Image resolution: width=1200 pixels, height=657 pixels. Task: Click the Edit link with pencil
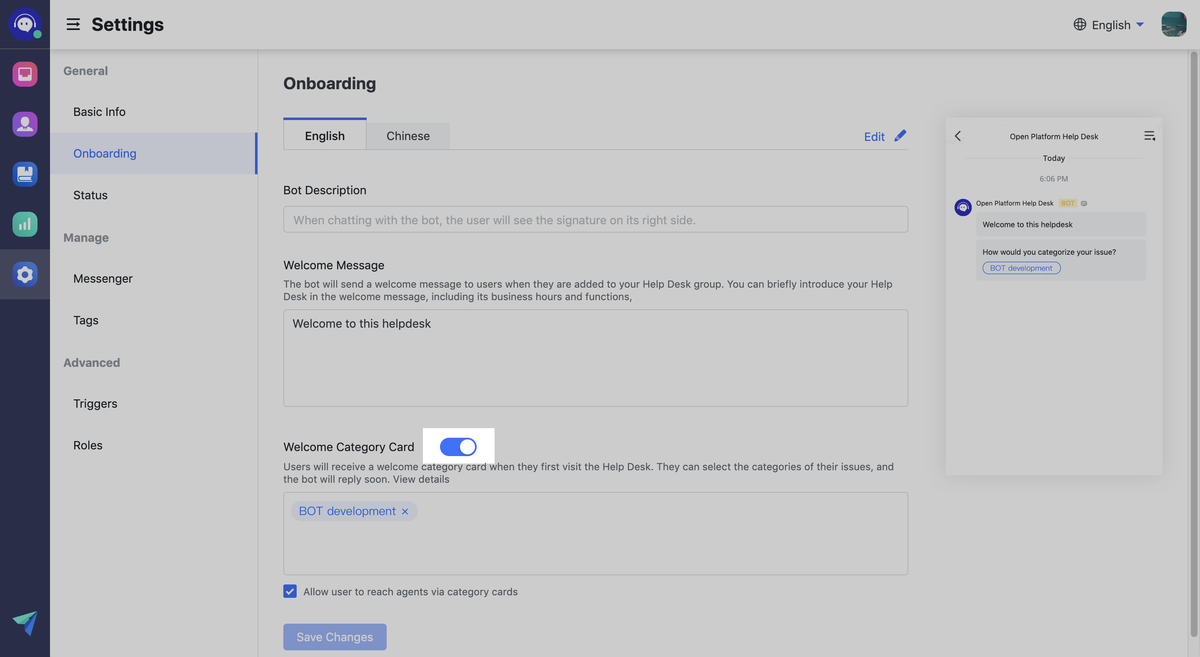(884, 136)
